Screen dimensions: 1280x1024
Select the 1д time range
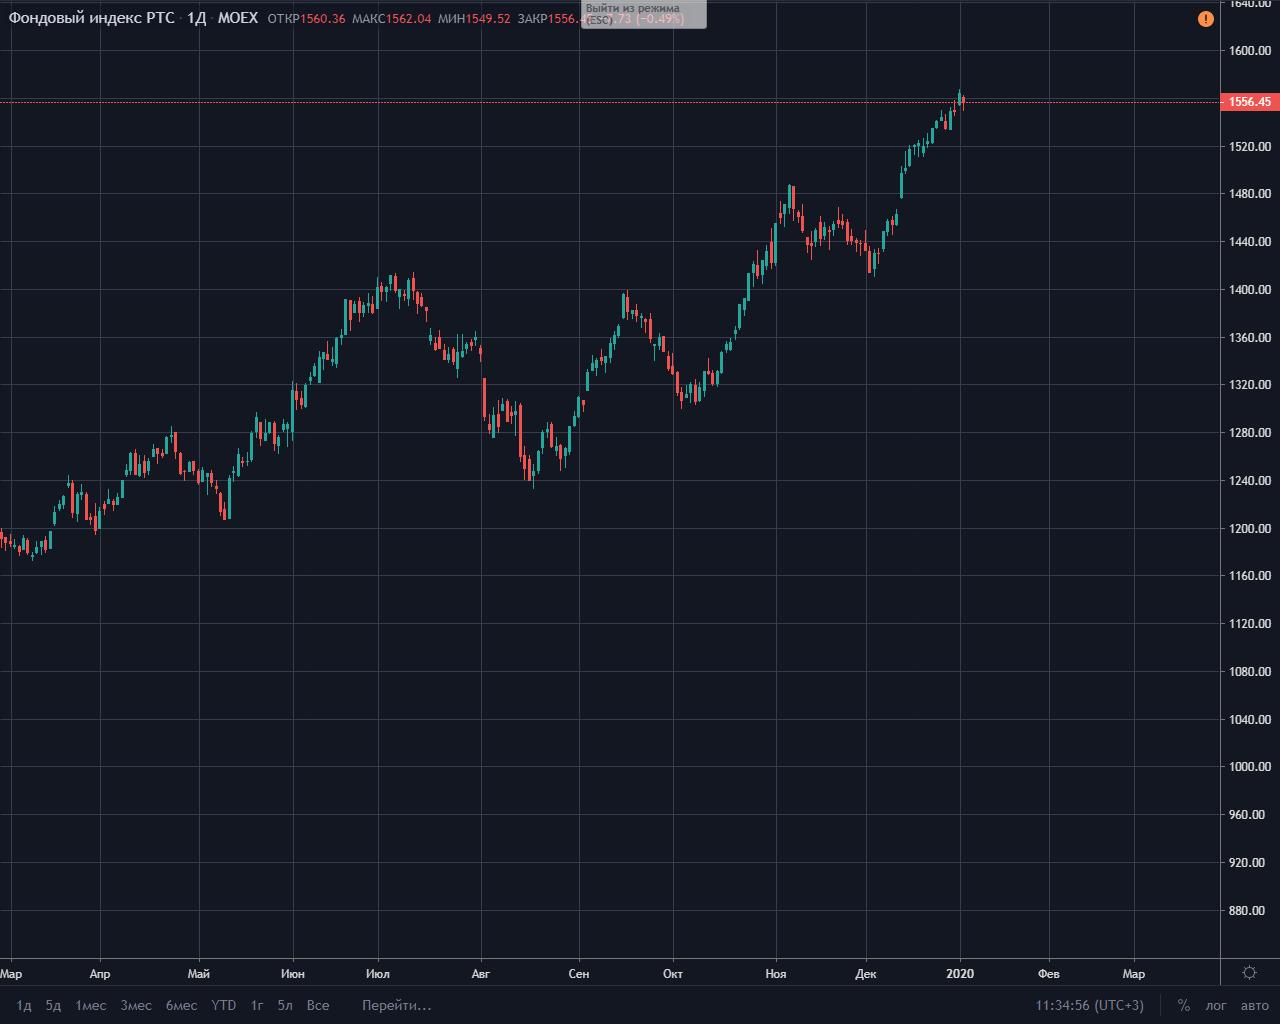pos(24,1005)
